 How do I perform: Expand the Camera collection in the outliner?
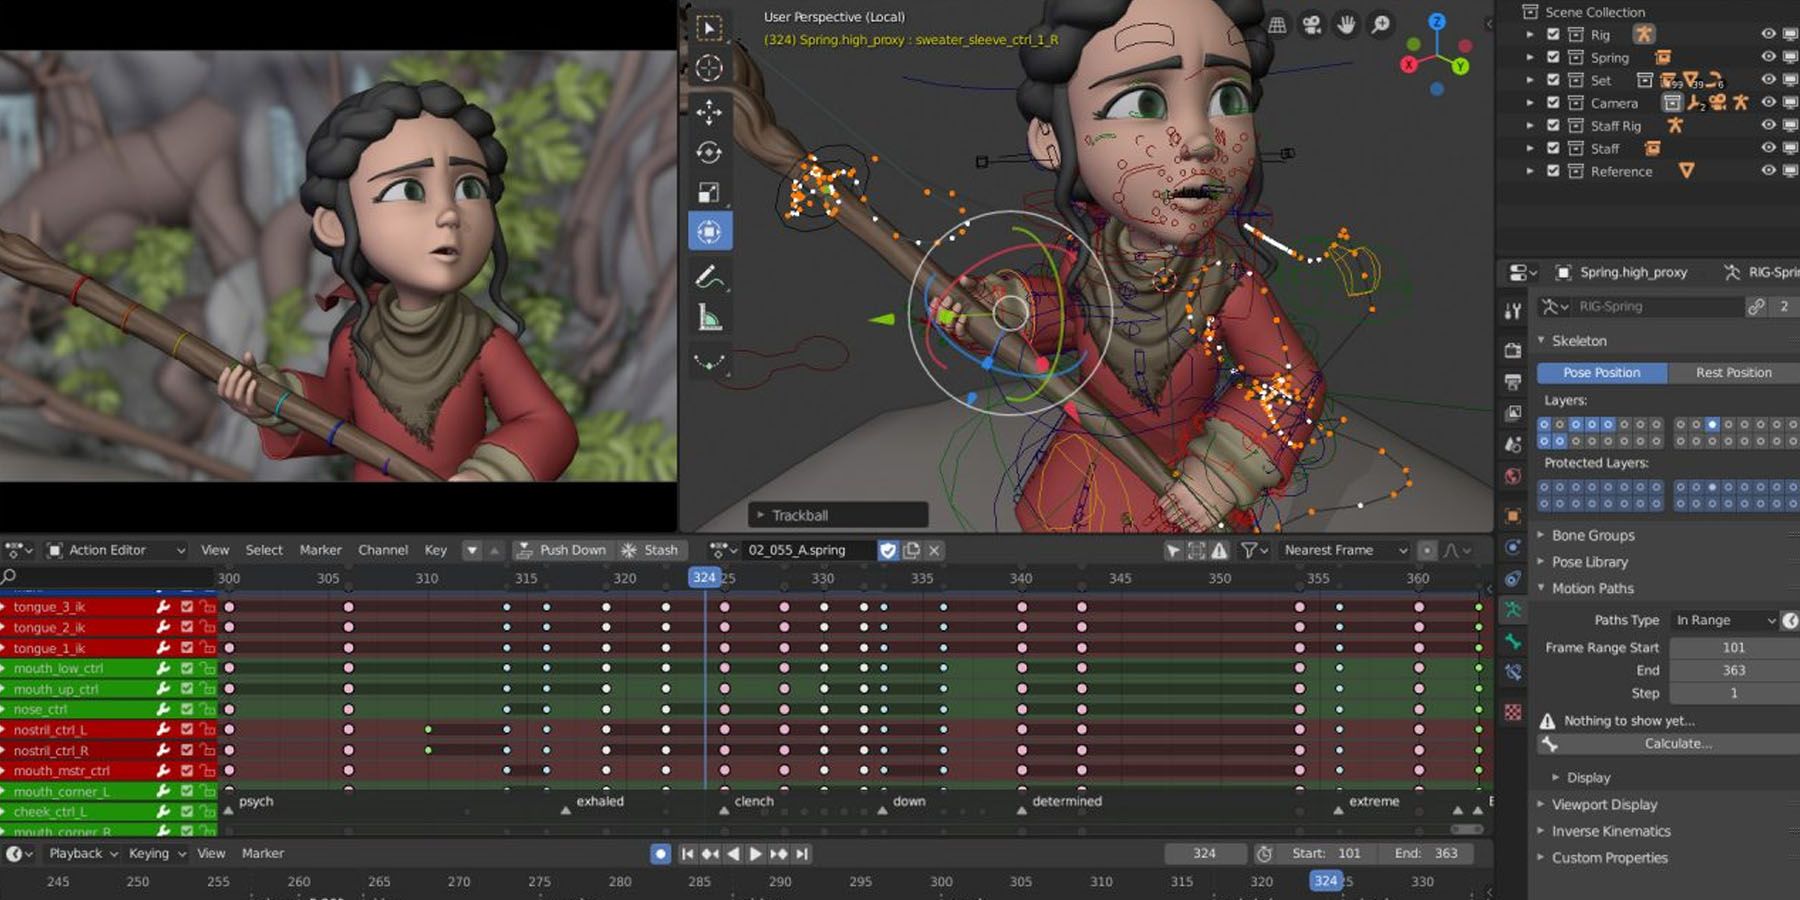1530,102
